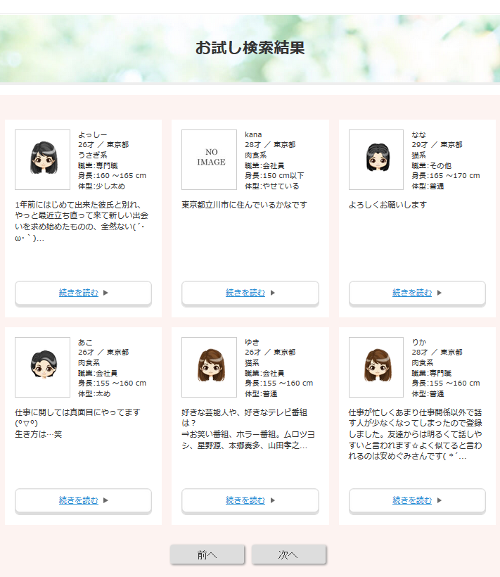500x577 pixels.
Task: Click kana's NO IMAGE placeholder
Action: [209, 159]
